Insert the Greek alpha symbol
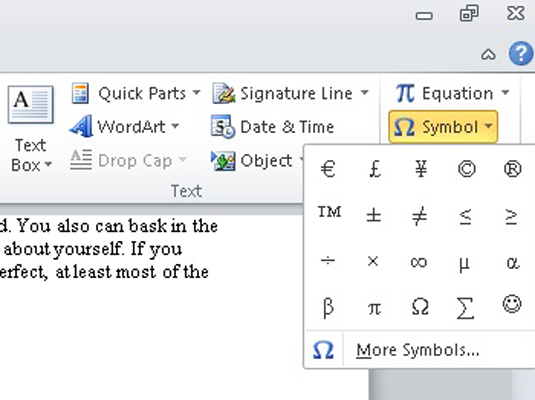This screenshot has height=400, width=535. coord(512,262)
